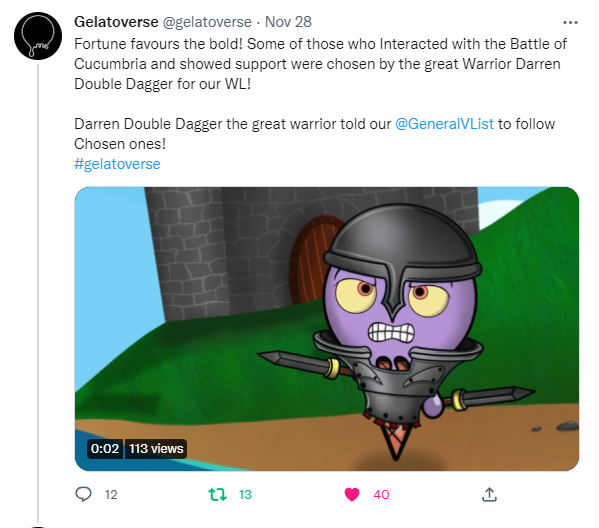Click the like count 40
Image resolution: width=599 pixels, height=528 pixels.
[x=381, y=495]
